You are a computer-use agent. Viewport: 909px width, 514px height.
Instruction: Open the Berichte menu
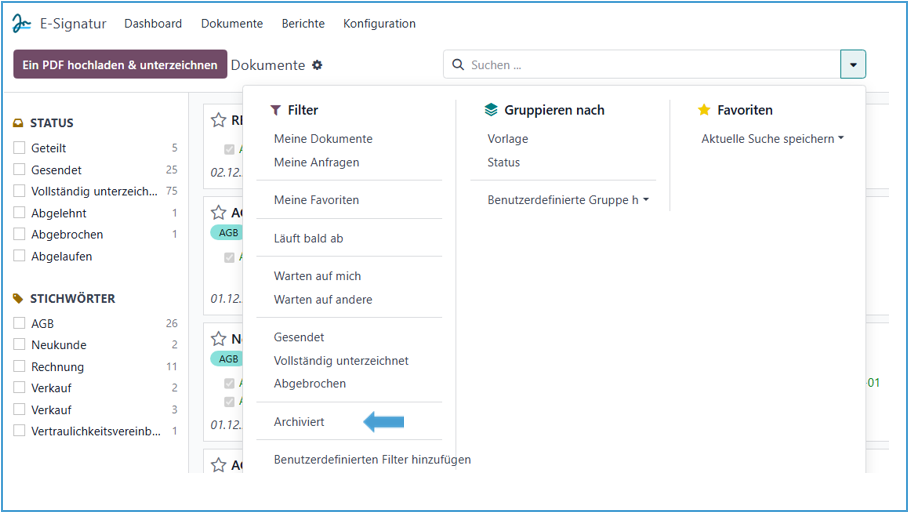pos(302,23)
